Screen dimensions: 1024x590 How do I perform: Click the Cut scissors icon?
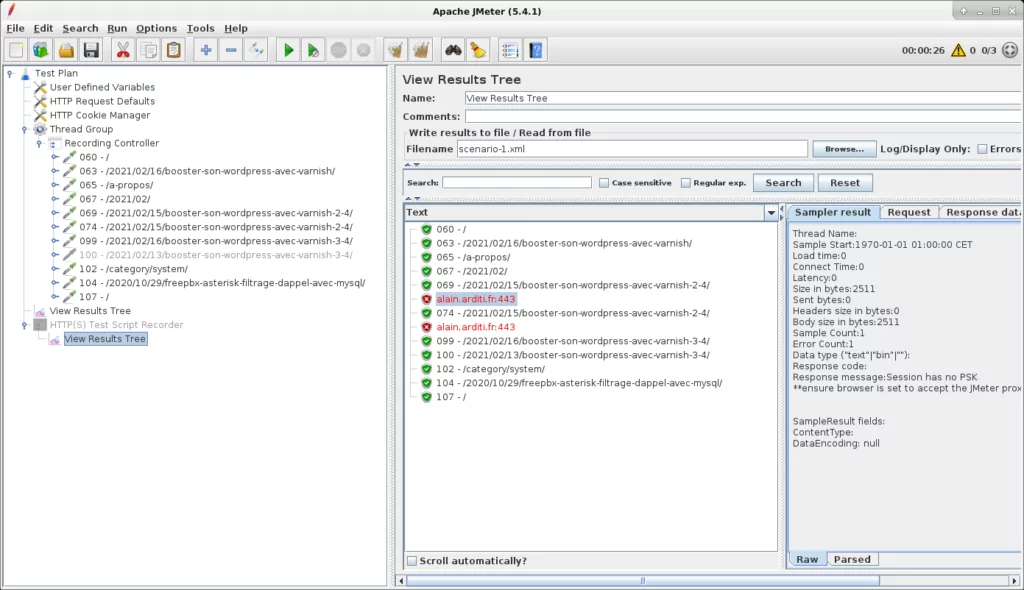click(123, 50)
